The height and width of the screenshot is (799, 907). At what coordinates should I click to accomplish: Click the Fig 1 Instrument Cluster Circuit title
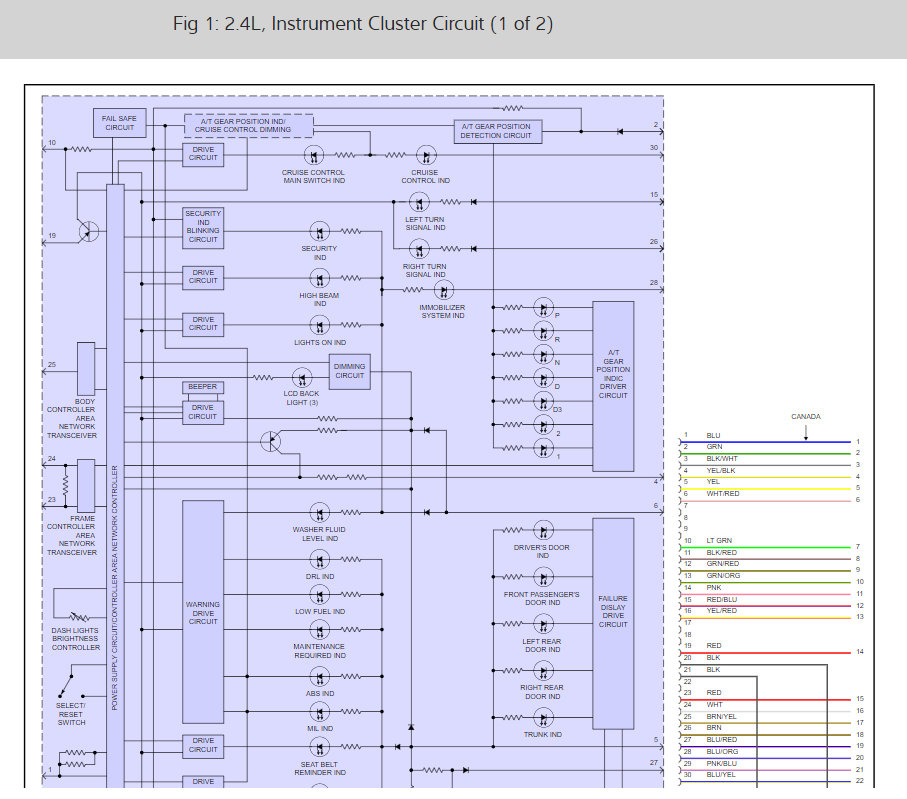click(362, 24)
